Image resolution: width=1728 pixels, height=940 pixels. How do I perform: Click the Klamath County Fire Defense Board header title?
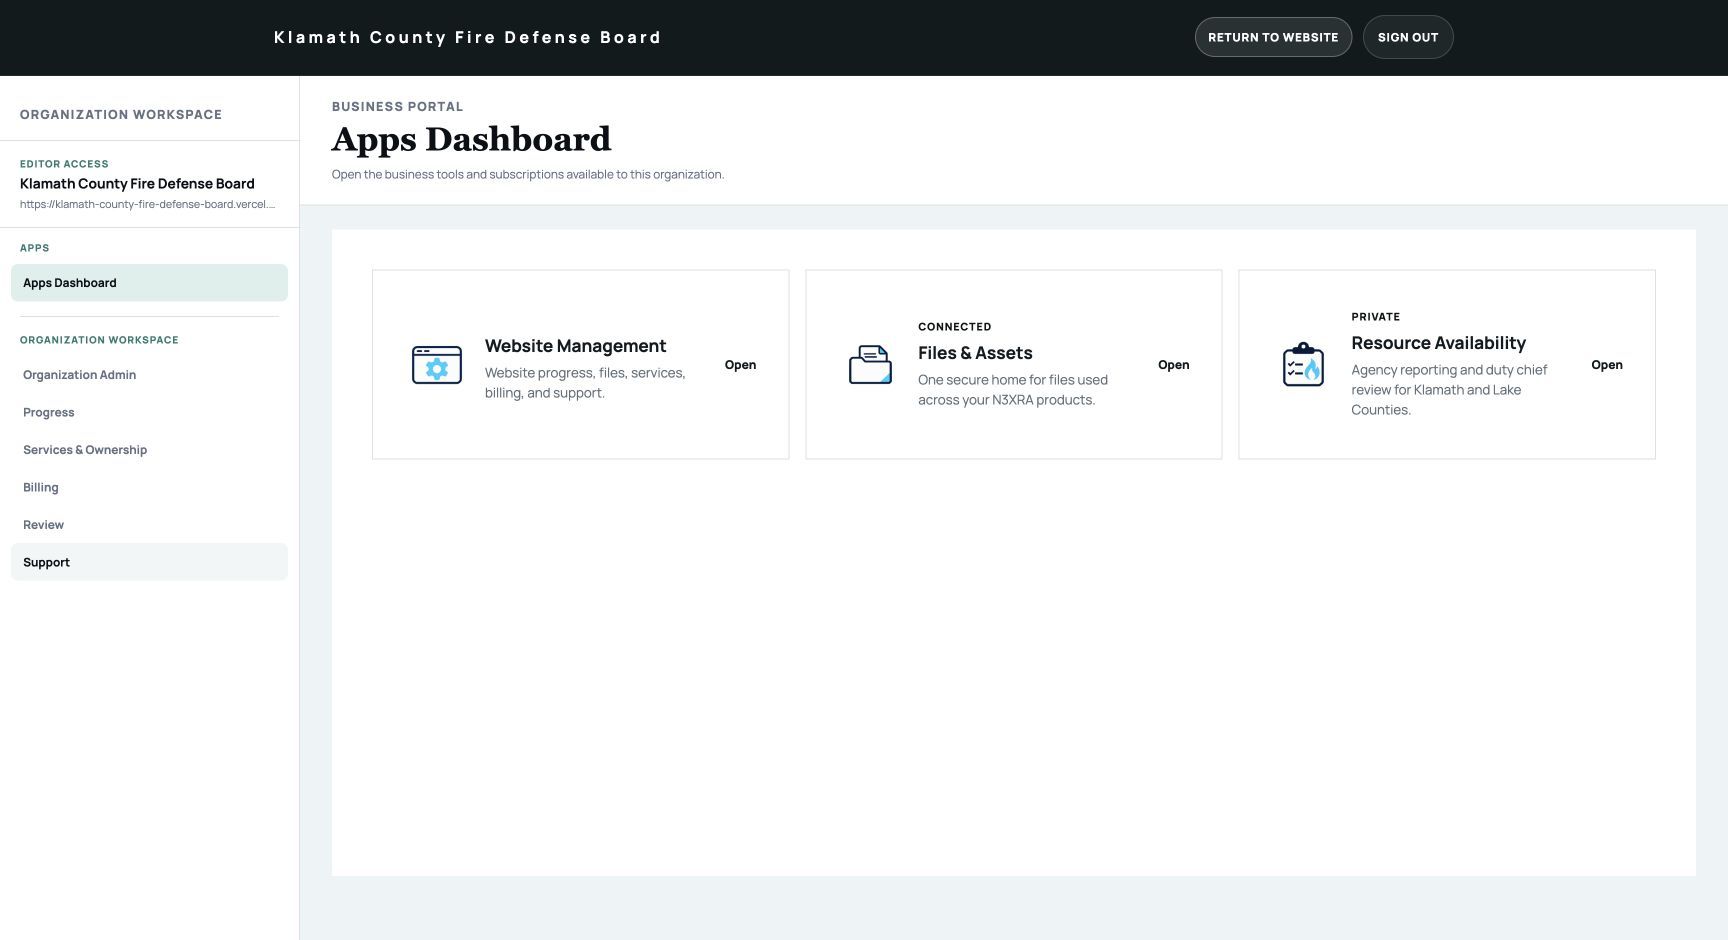click(468, 37)
